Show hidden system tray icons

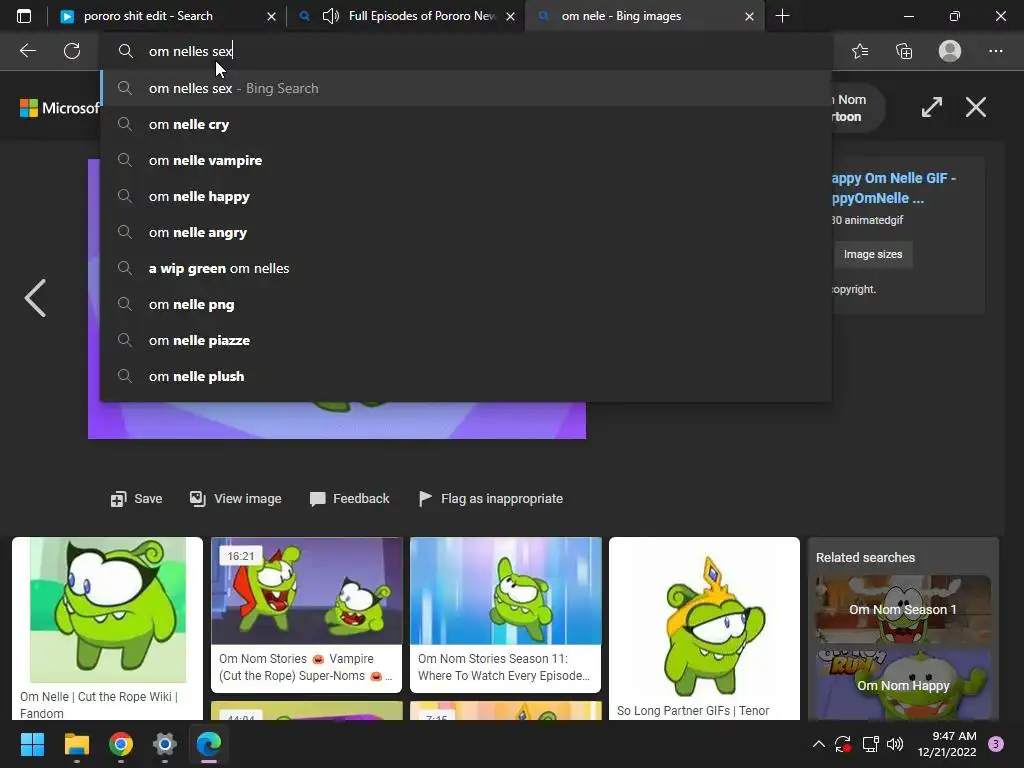818,744
